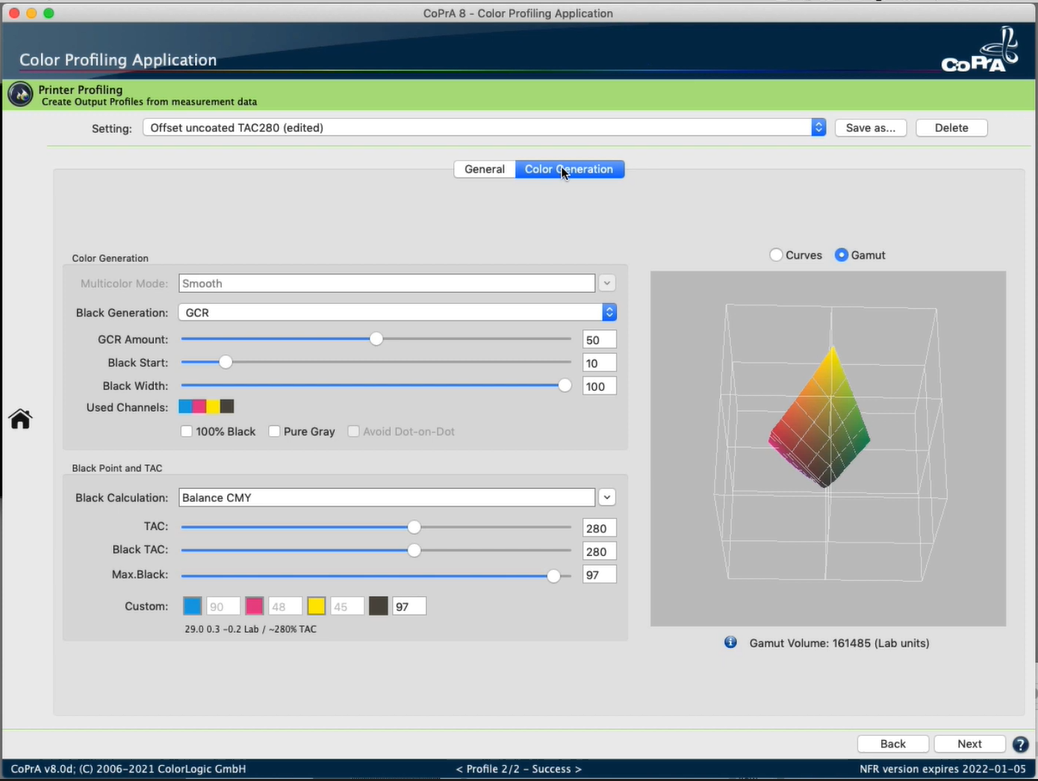The width and height of the screenshot is (1038, 781).
Task: Click the gamut volume info icon
Action: tap(730, 642)
